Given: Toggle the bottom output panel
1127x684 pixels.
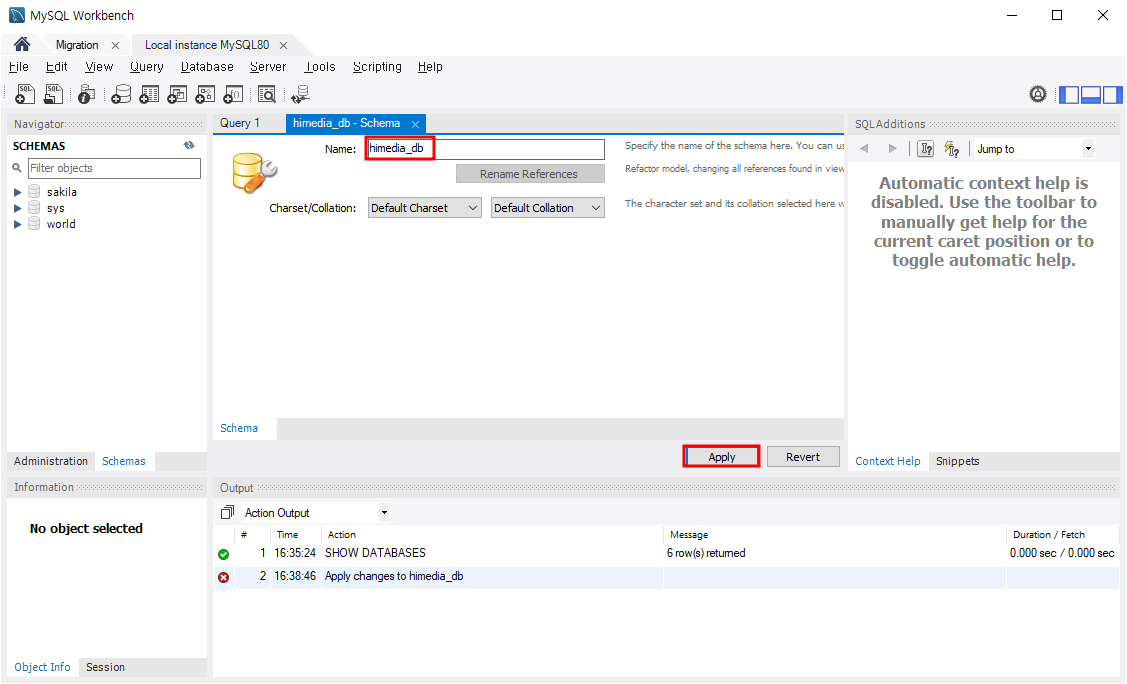Looking at the screenshot, I should 1091,94.
